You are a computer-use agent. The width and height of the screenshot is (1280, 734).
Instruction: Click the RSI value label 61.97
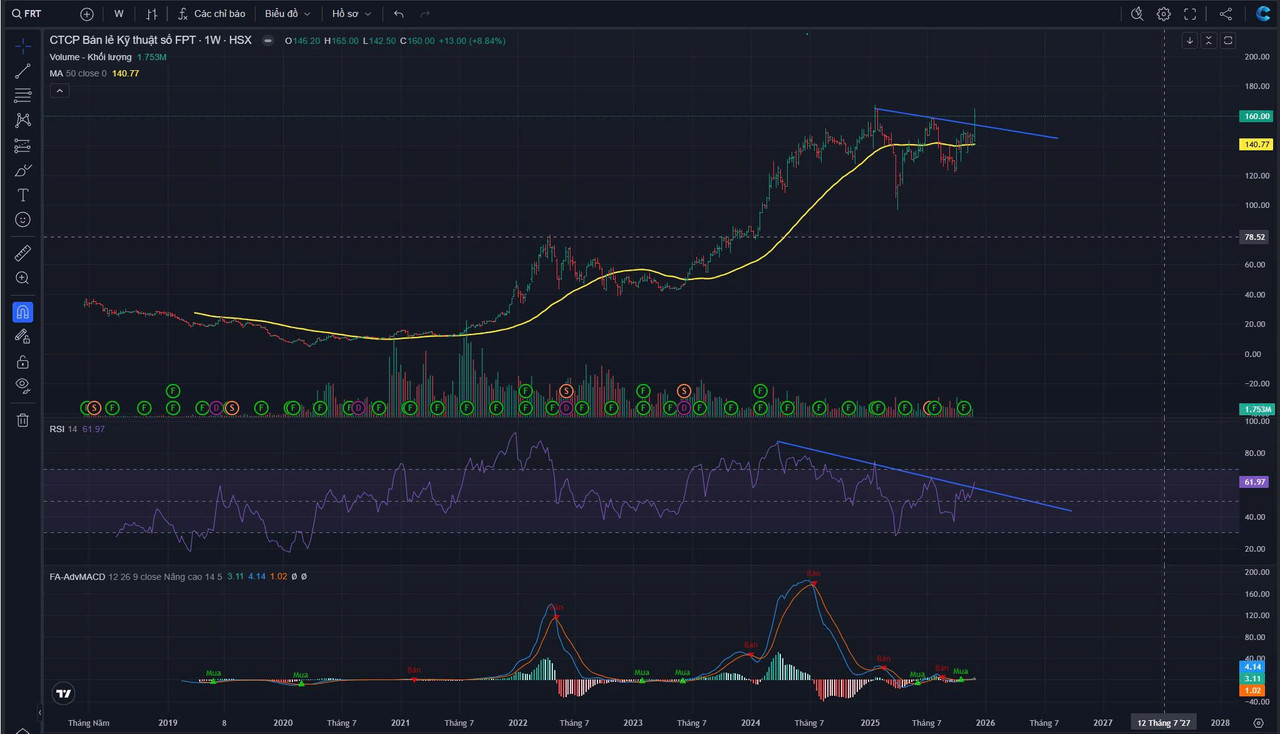pos(1256,482)
